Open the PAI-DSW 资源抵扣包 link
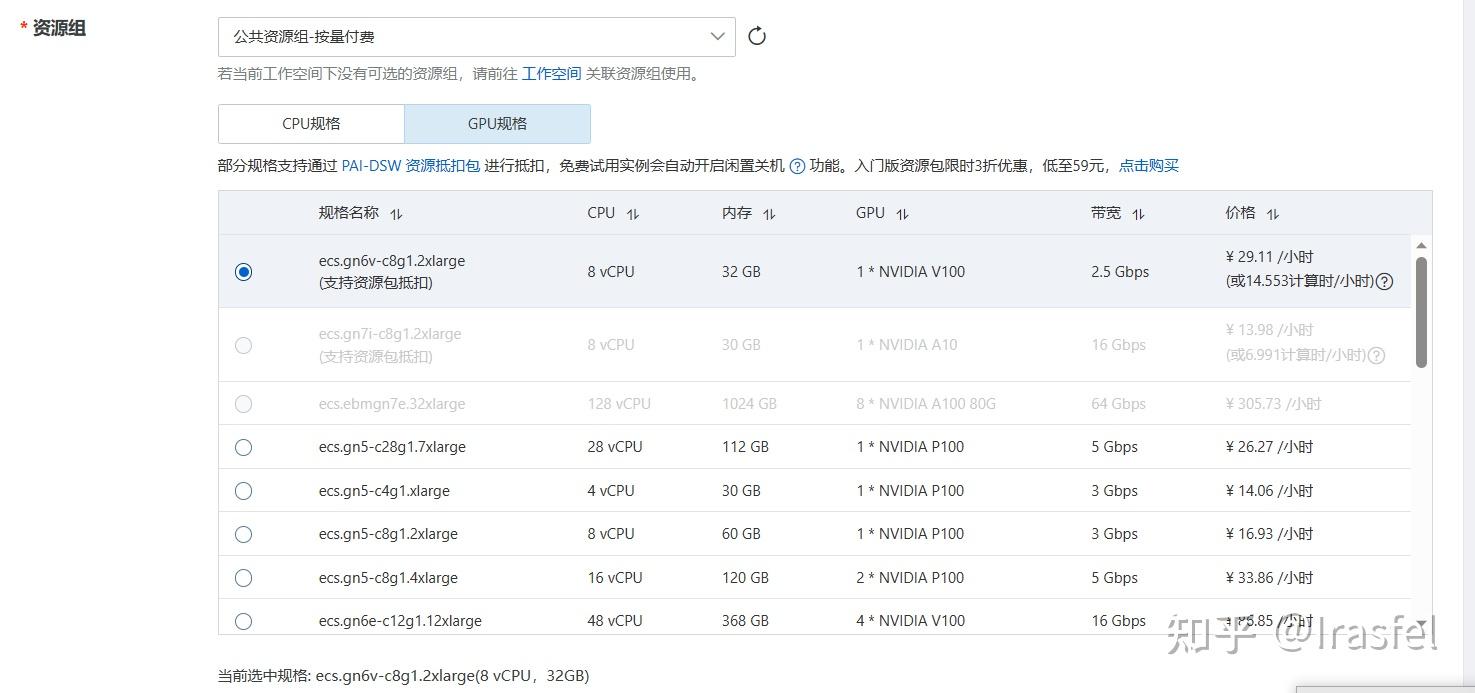 click(410, 166)
